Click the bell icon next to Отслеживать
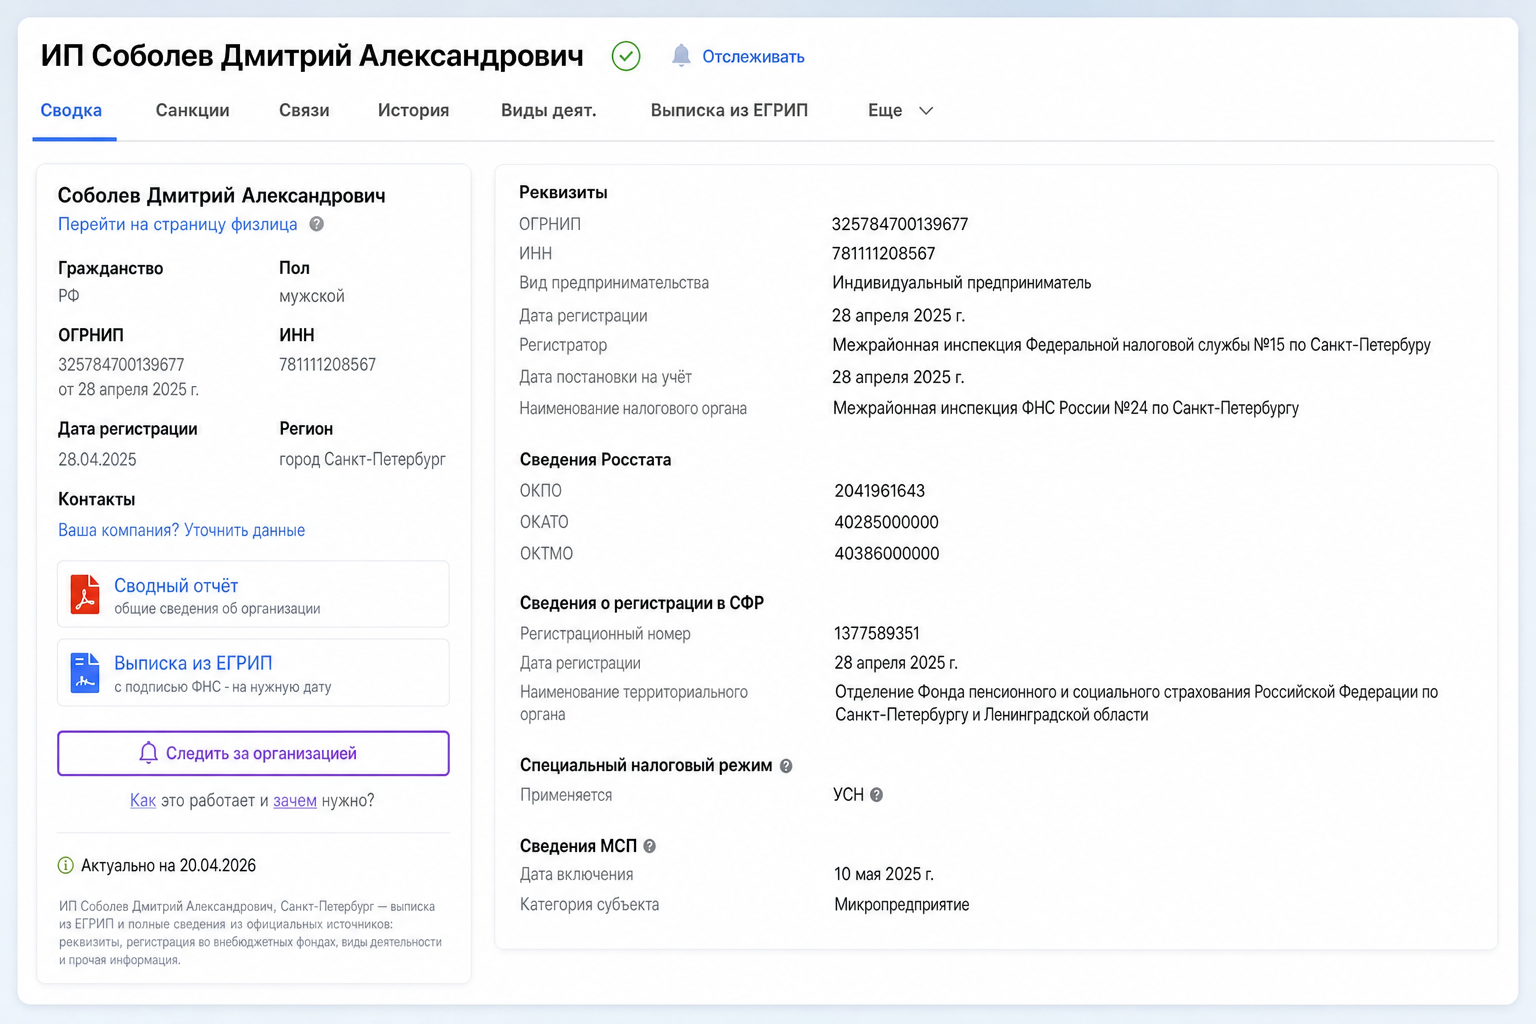This screenshot has height=1024, width=1536. point(681,55)
